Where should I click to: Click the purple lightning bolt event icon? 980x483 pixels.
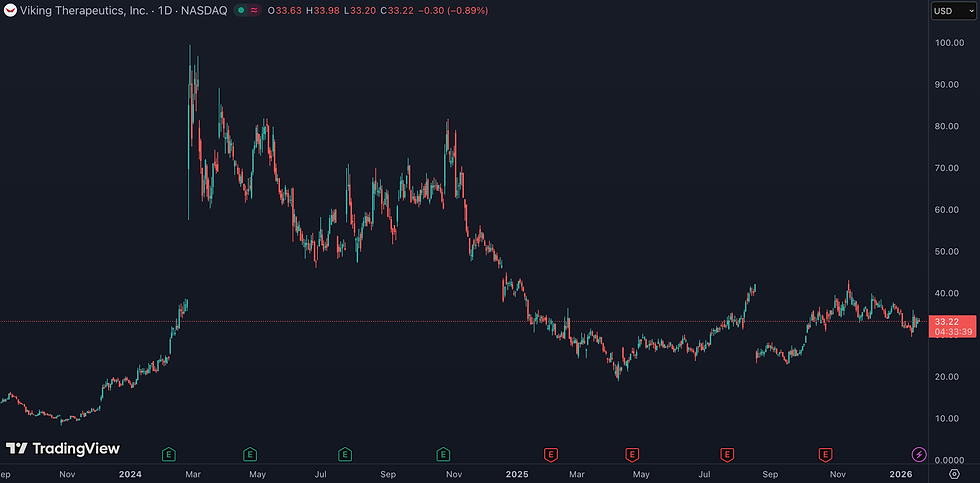919,454
